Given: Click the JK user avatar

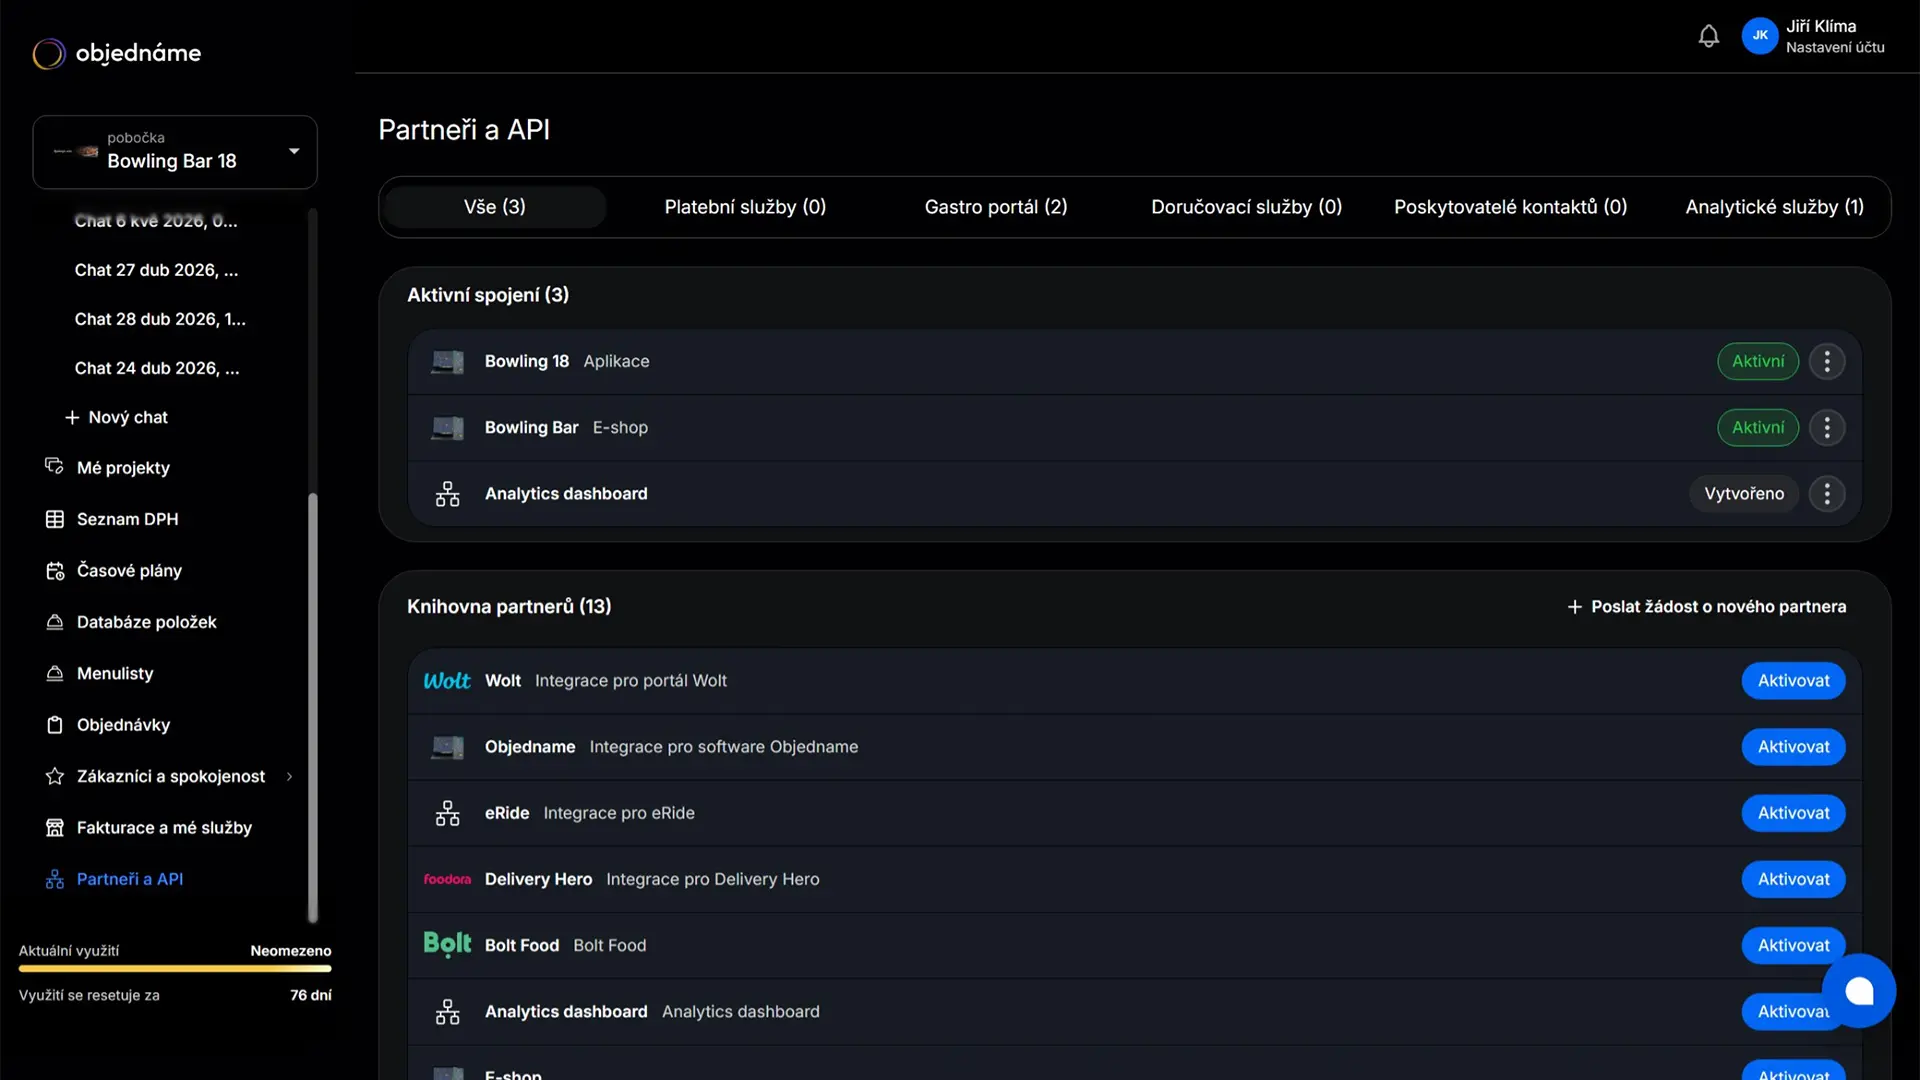Looking at the screenshot, I should tap(1759, 36).
